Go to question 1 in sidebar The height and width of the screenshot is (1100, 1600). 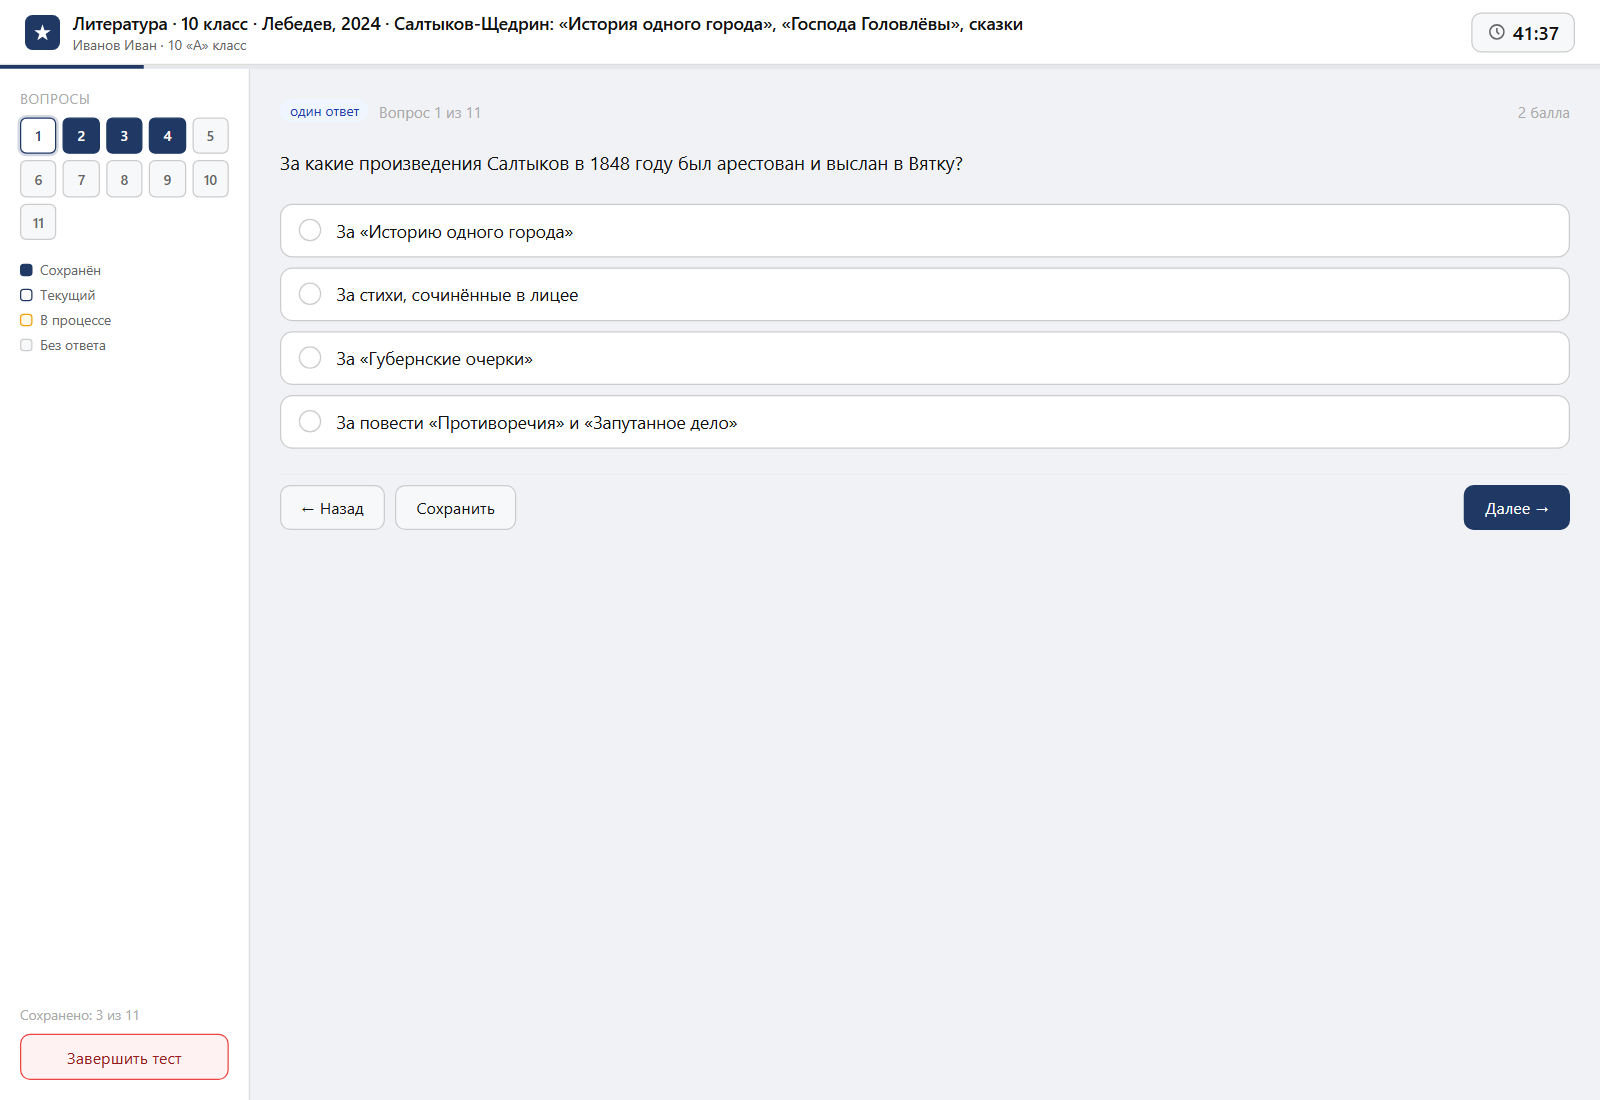pos(38,136)
